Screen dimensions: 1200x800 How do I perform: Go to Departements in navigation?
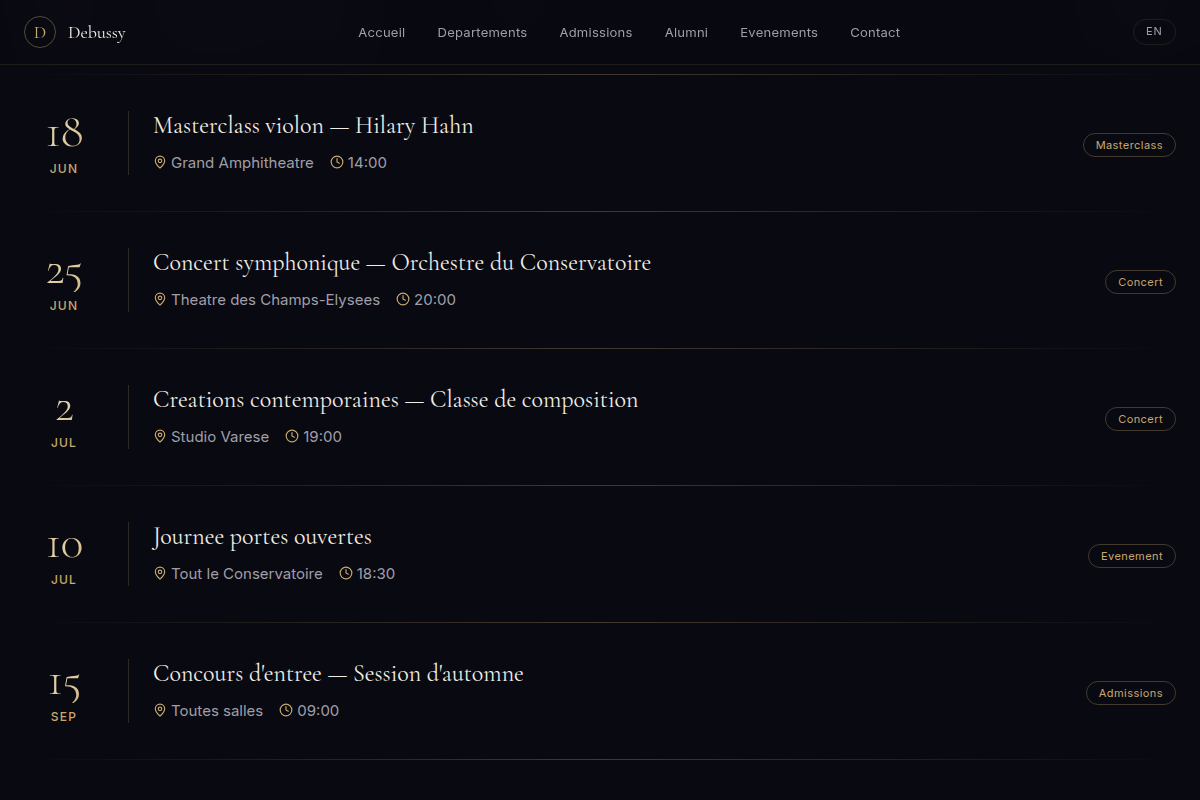482,32
